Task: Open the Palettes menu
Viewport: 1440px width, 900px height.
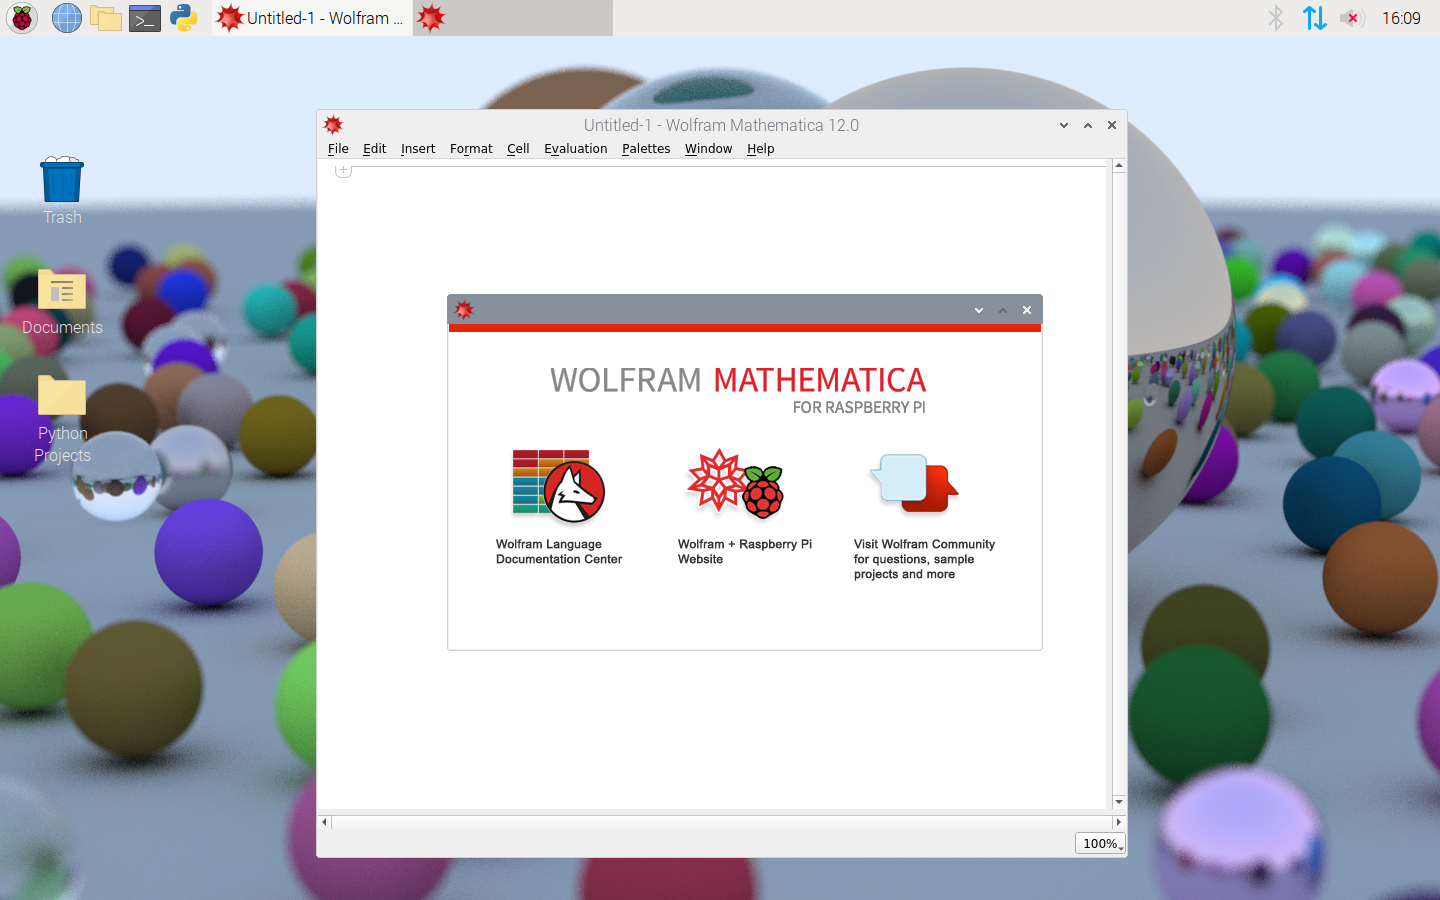Action: coord(646,149)
